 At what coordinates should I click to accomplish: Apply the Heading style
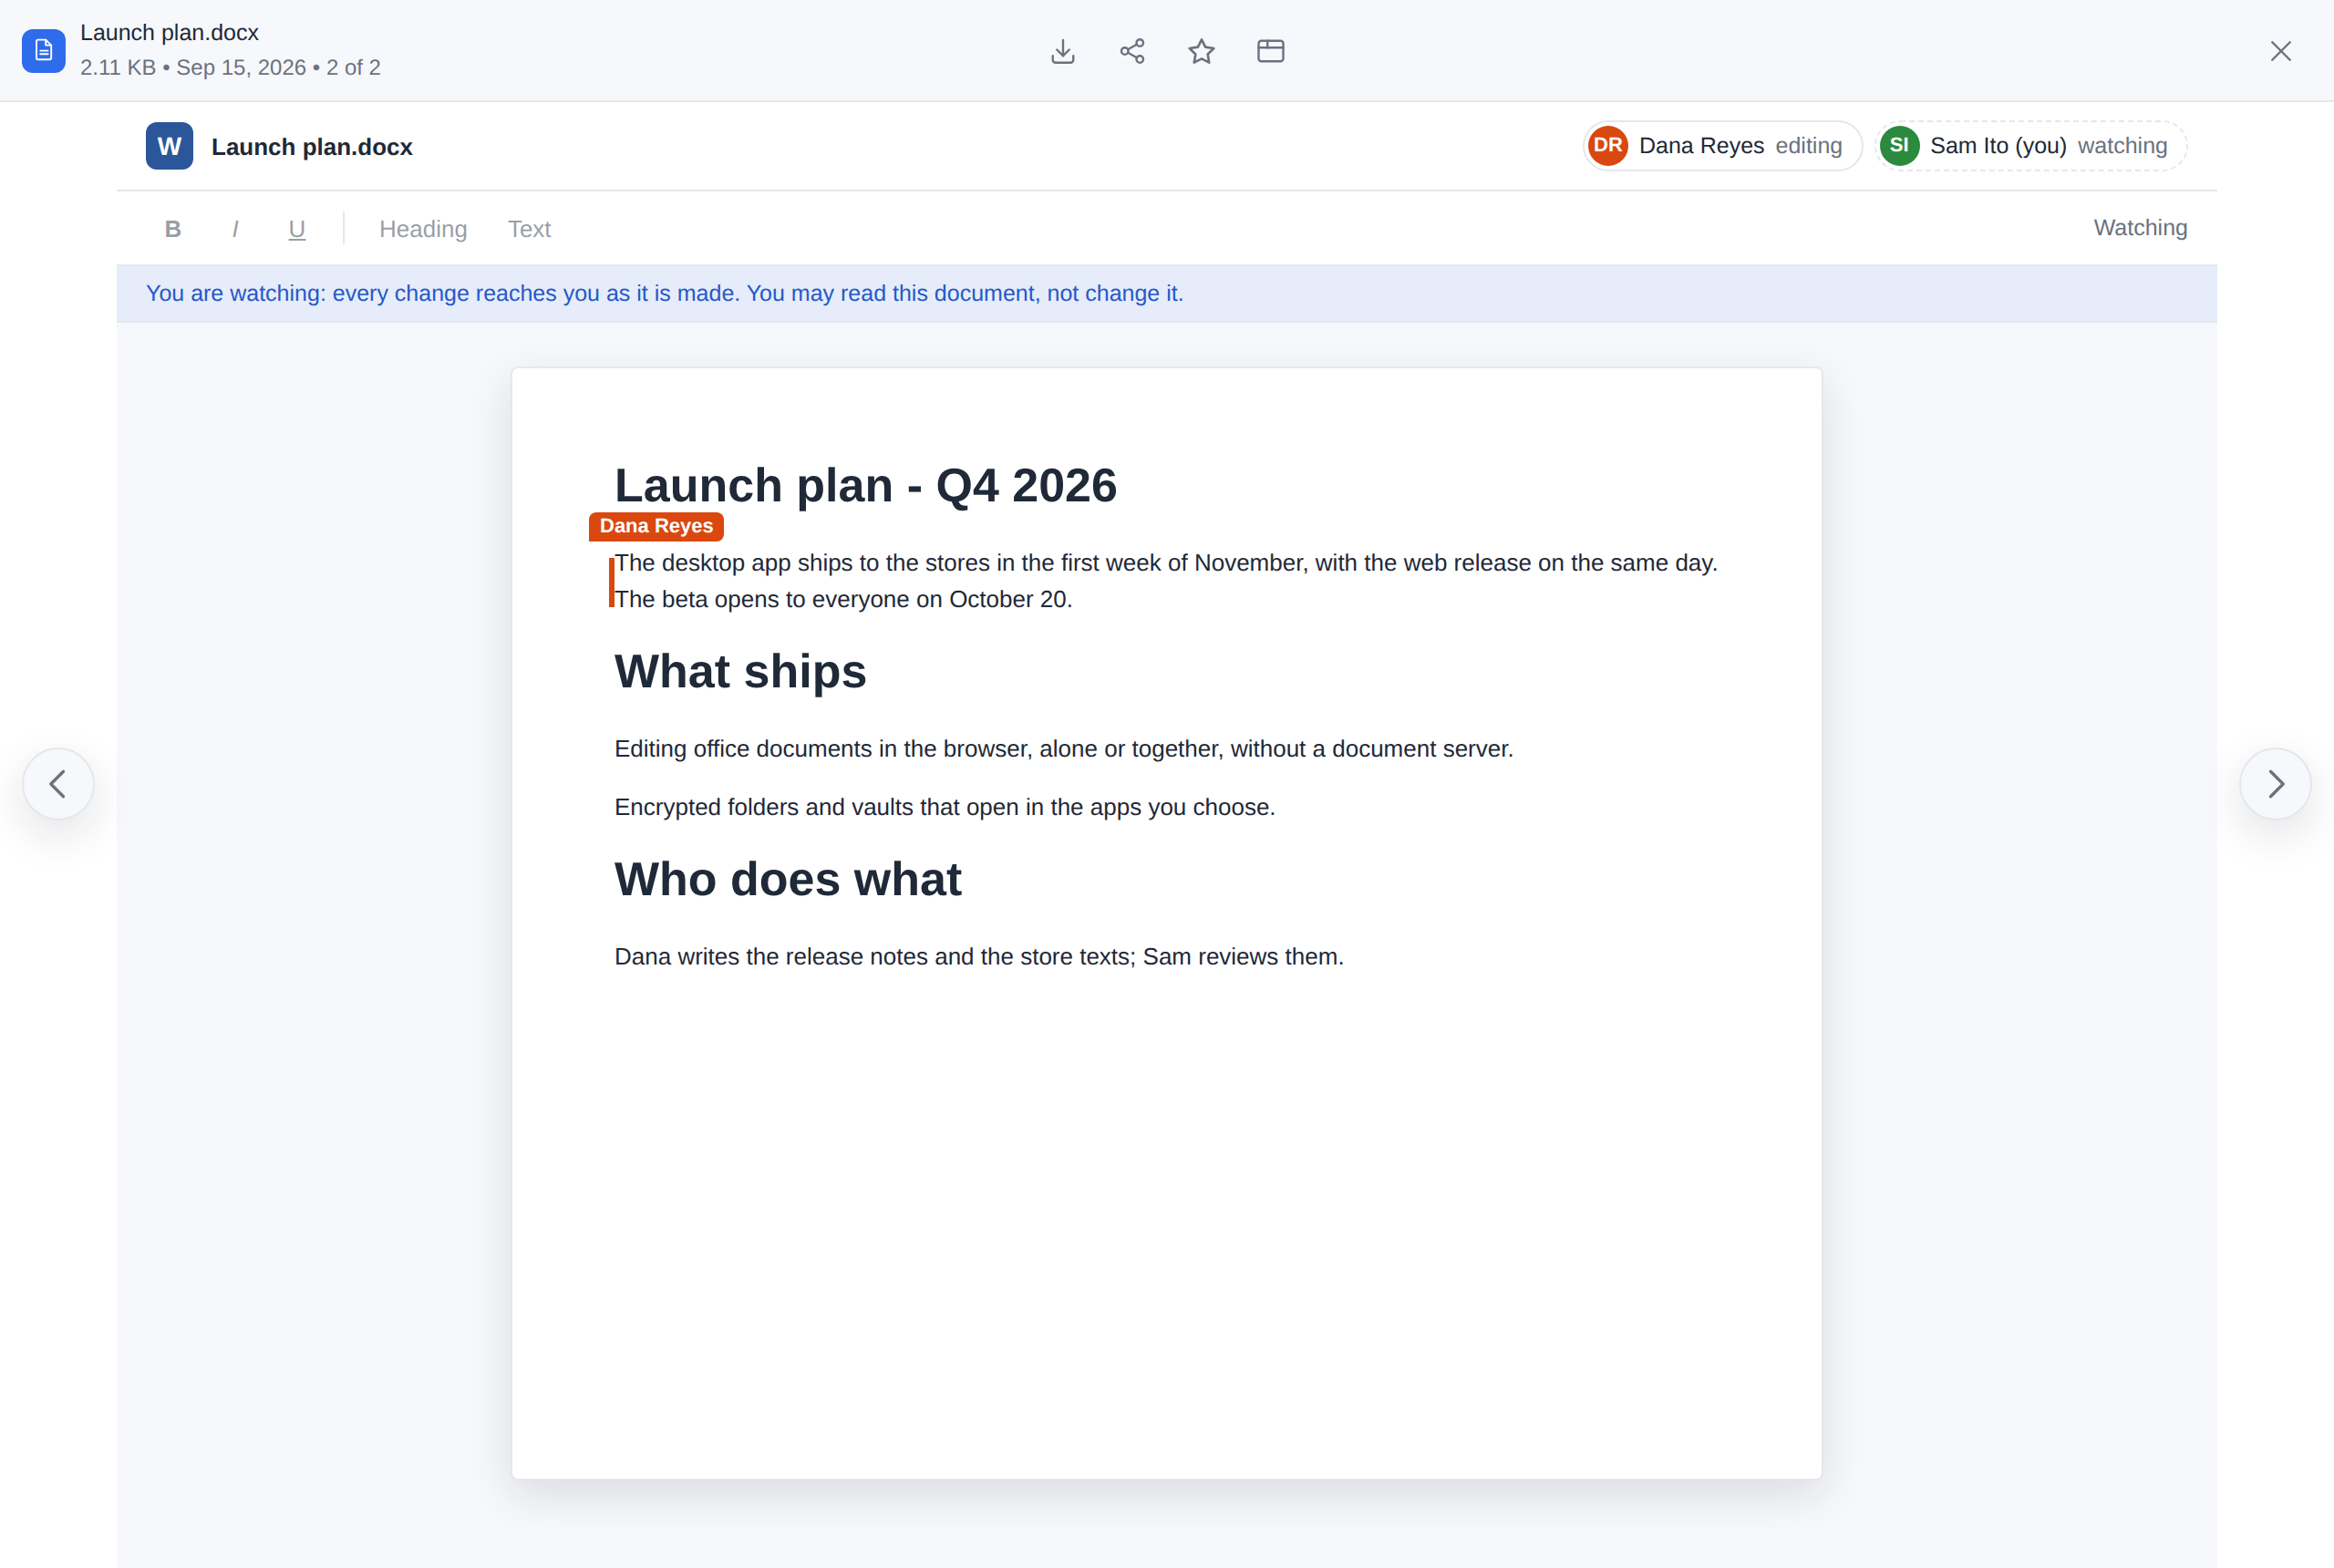(423, 229)
